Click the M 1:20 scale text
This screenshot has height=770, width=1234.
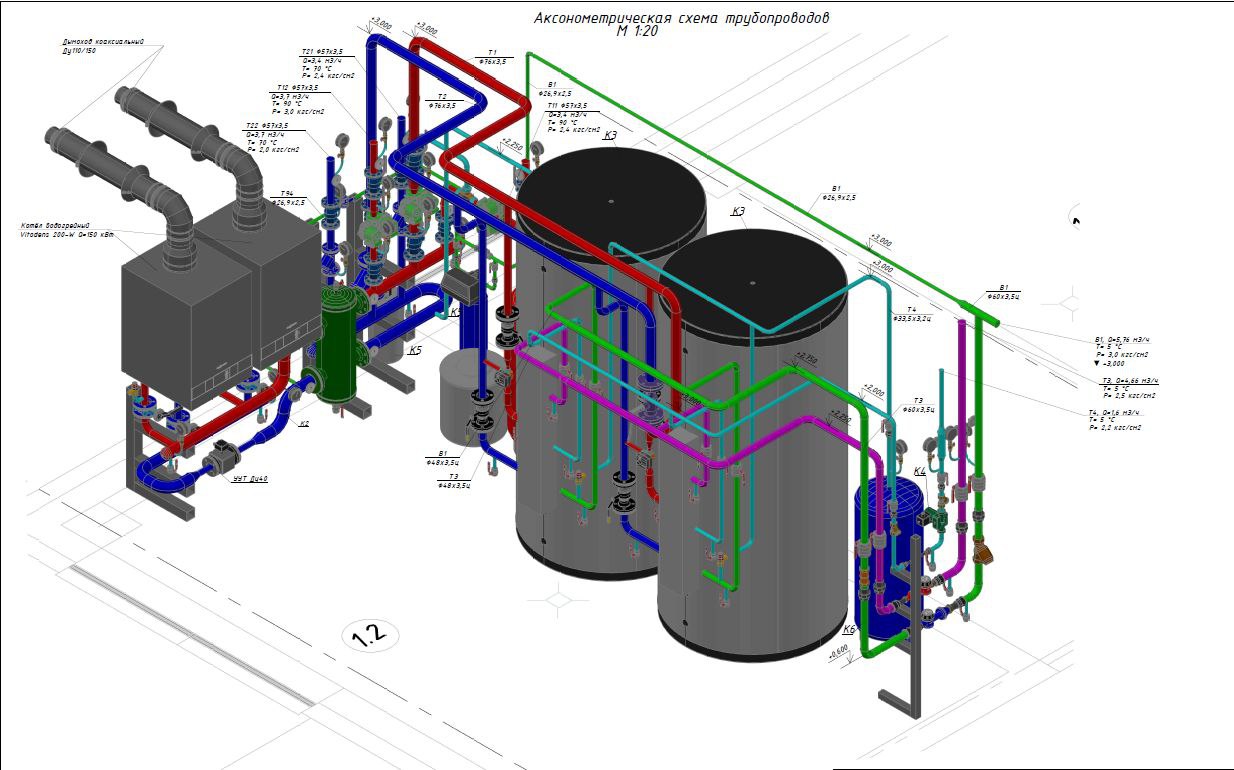click(x=637, y=32)
